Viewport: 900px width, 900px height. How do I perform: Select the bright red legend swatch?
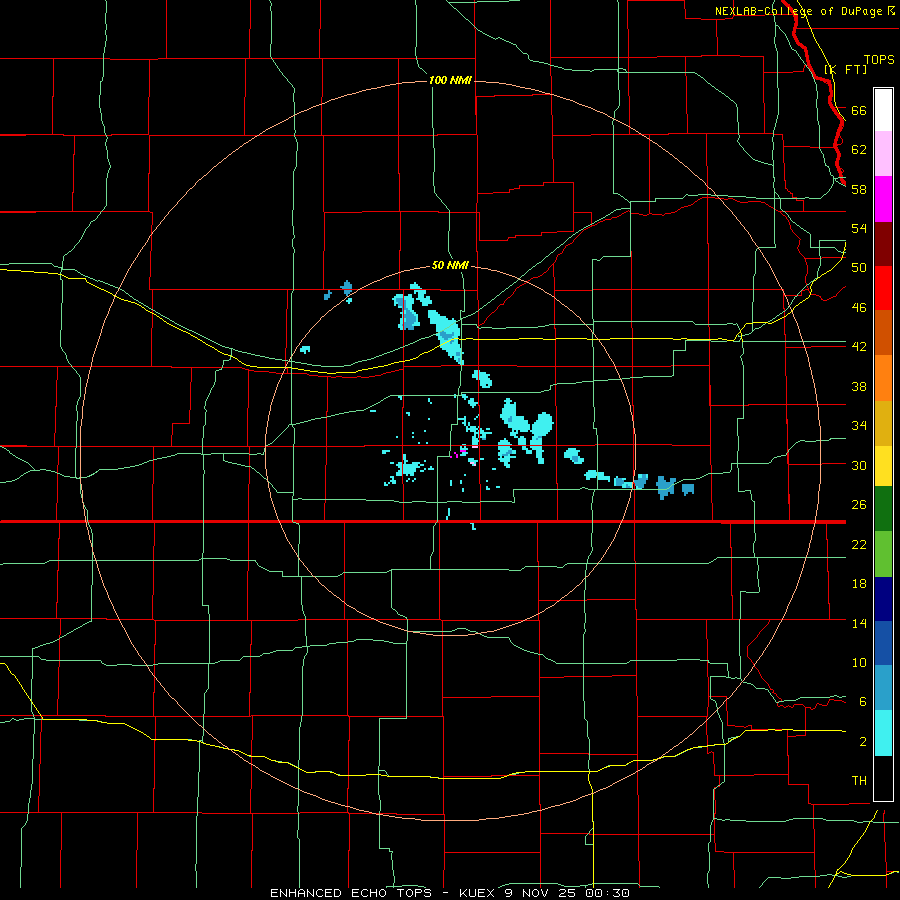[883, 288]
